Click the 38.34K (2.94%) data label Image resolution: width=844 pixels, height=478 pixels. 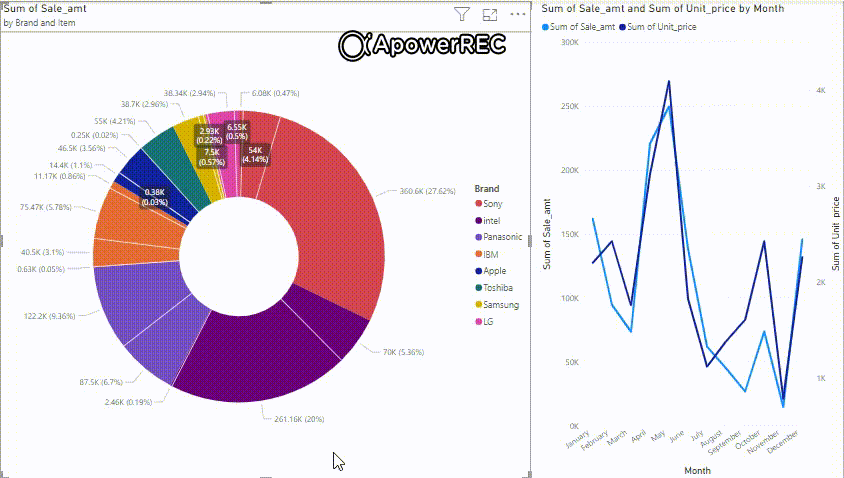[189, 93]
